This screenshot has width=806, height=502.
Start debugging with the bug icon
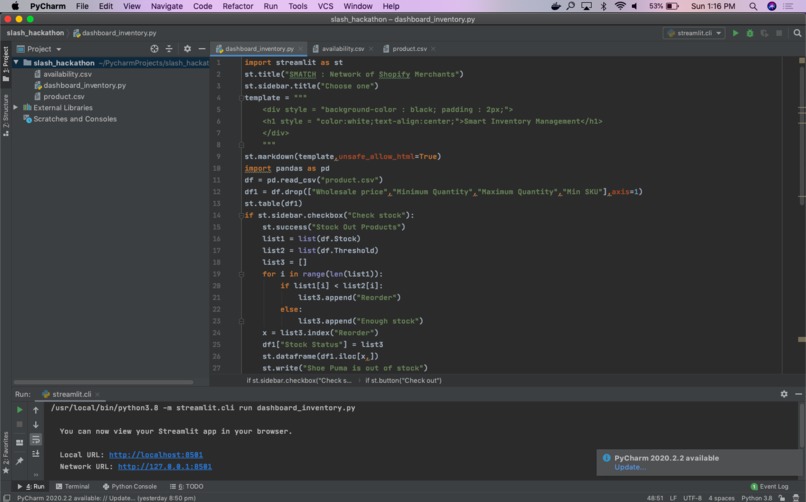click(x=750, y=33)
